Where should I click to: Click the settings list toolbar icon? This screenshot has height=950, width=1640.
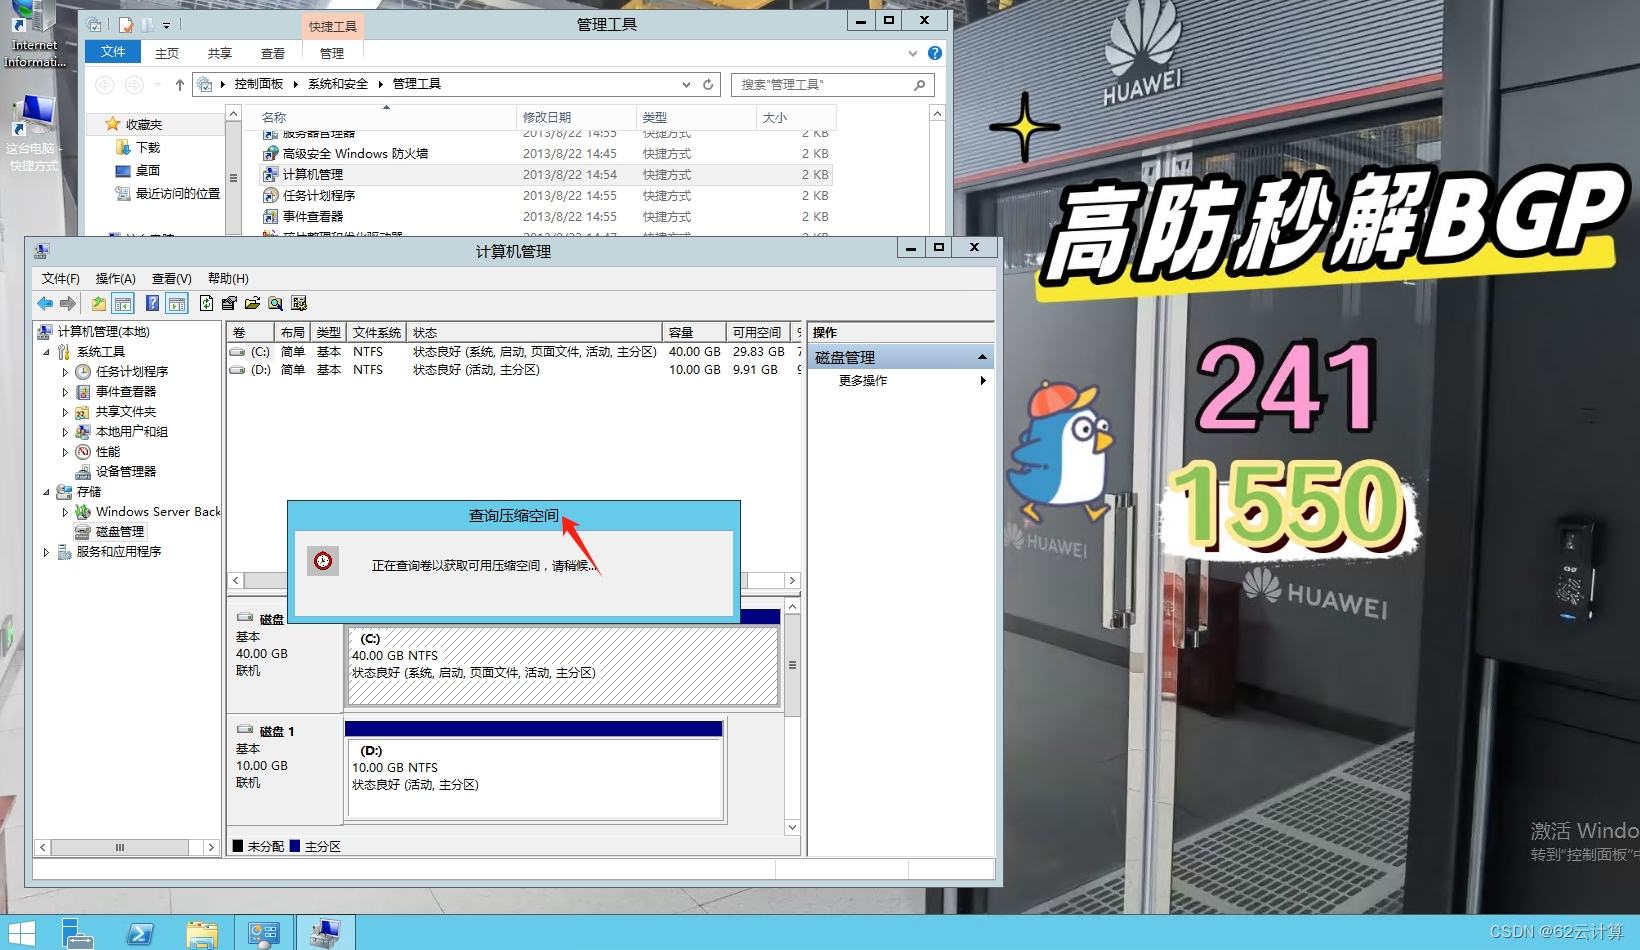coord(299,303)
